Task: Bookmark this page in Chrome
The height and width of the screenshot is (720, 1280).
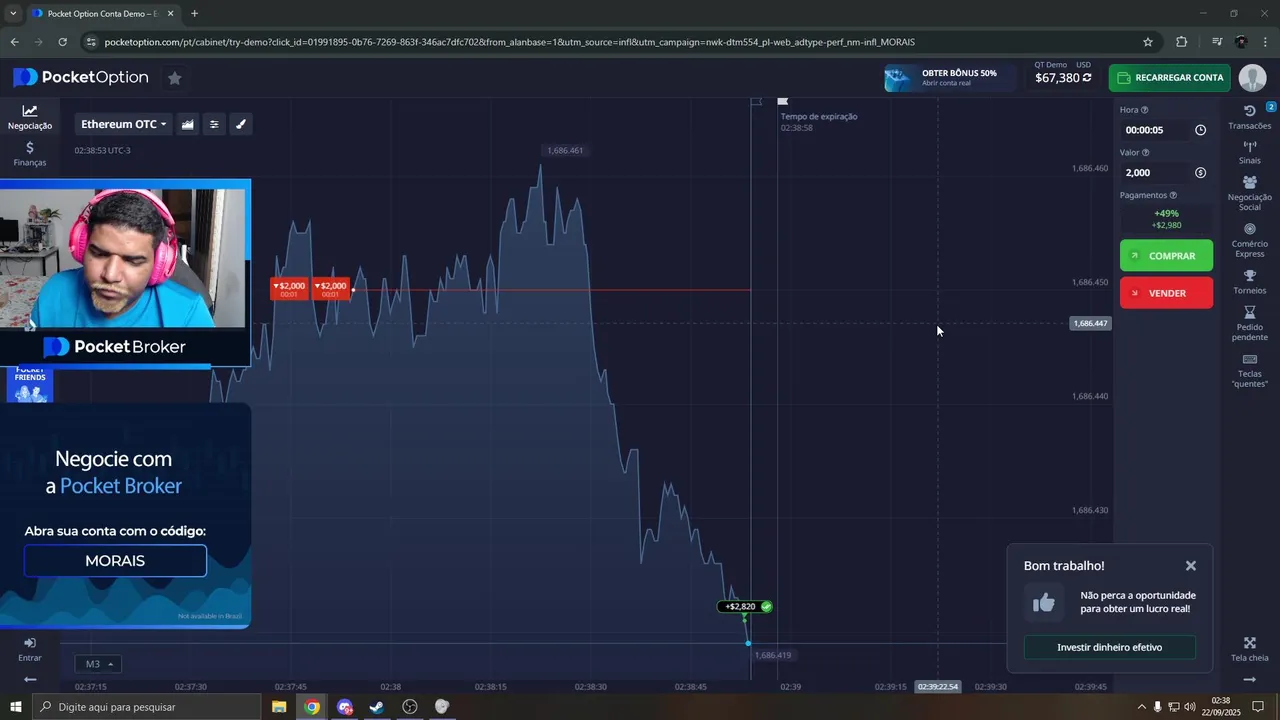Action: pos(1148,42)
